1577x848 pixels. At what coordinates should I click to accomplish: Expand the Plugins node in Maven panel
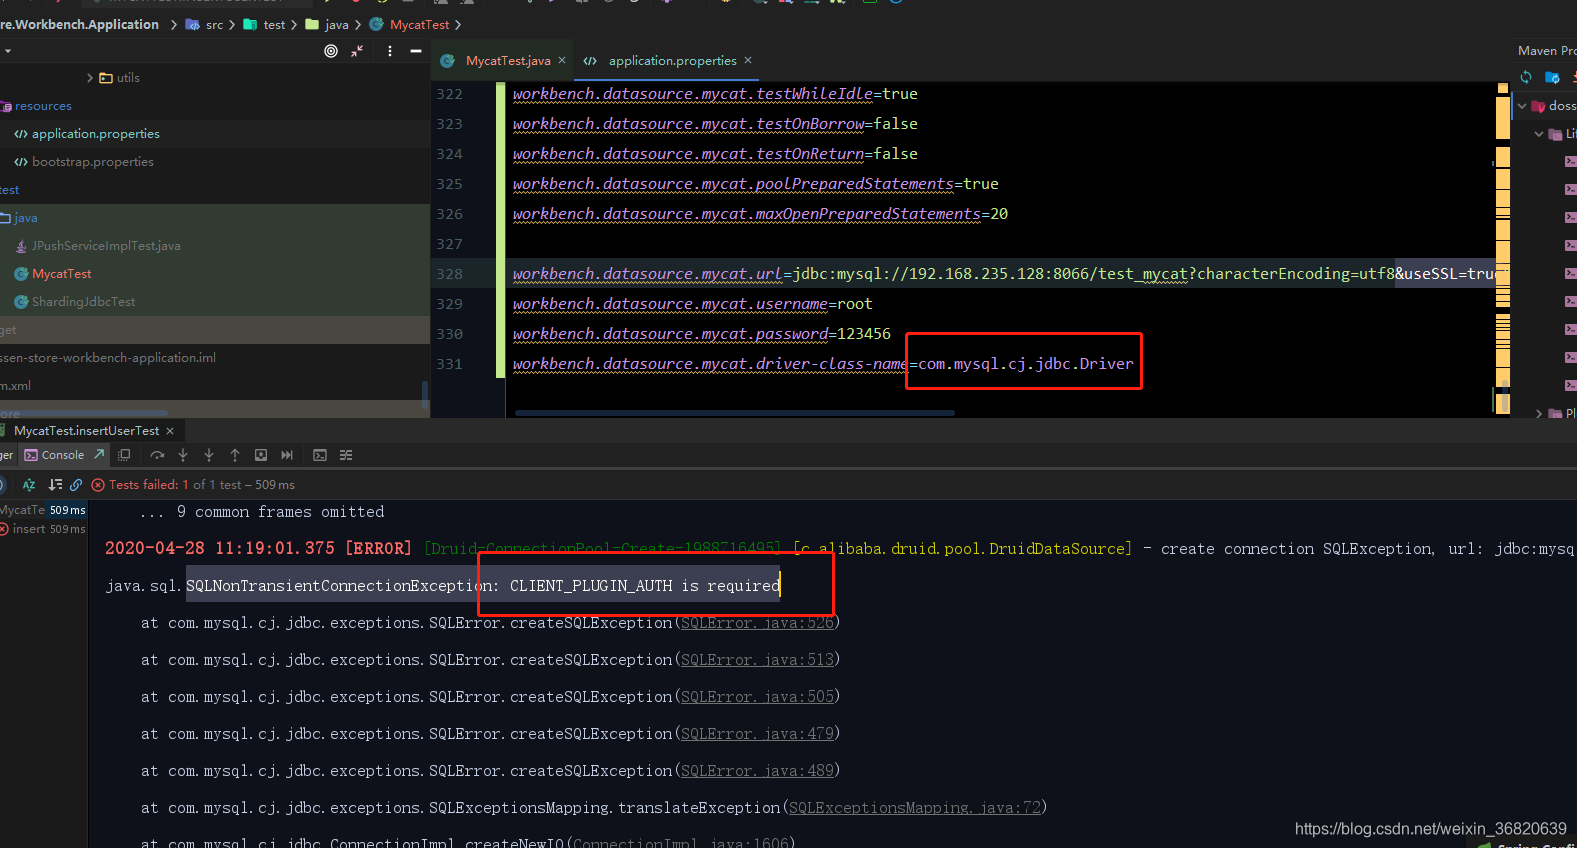1539,413
